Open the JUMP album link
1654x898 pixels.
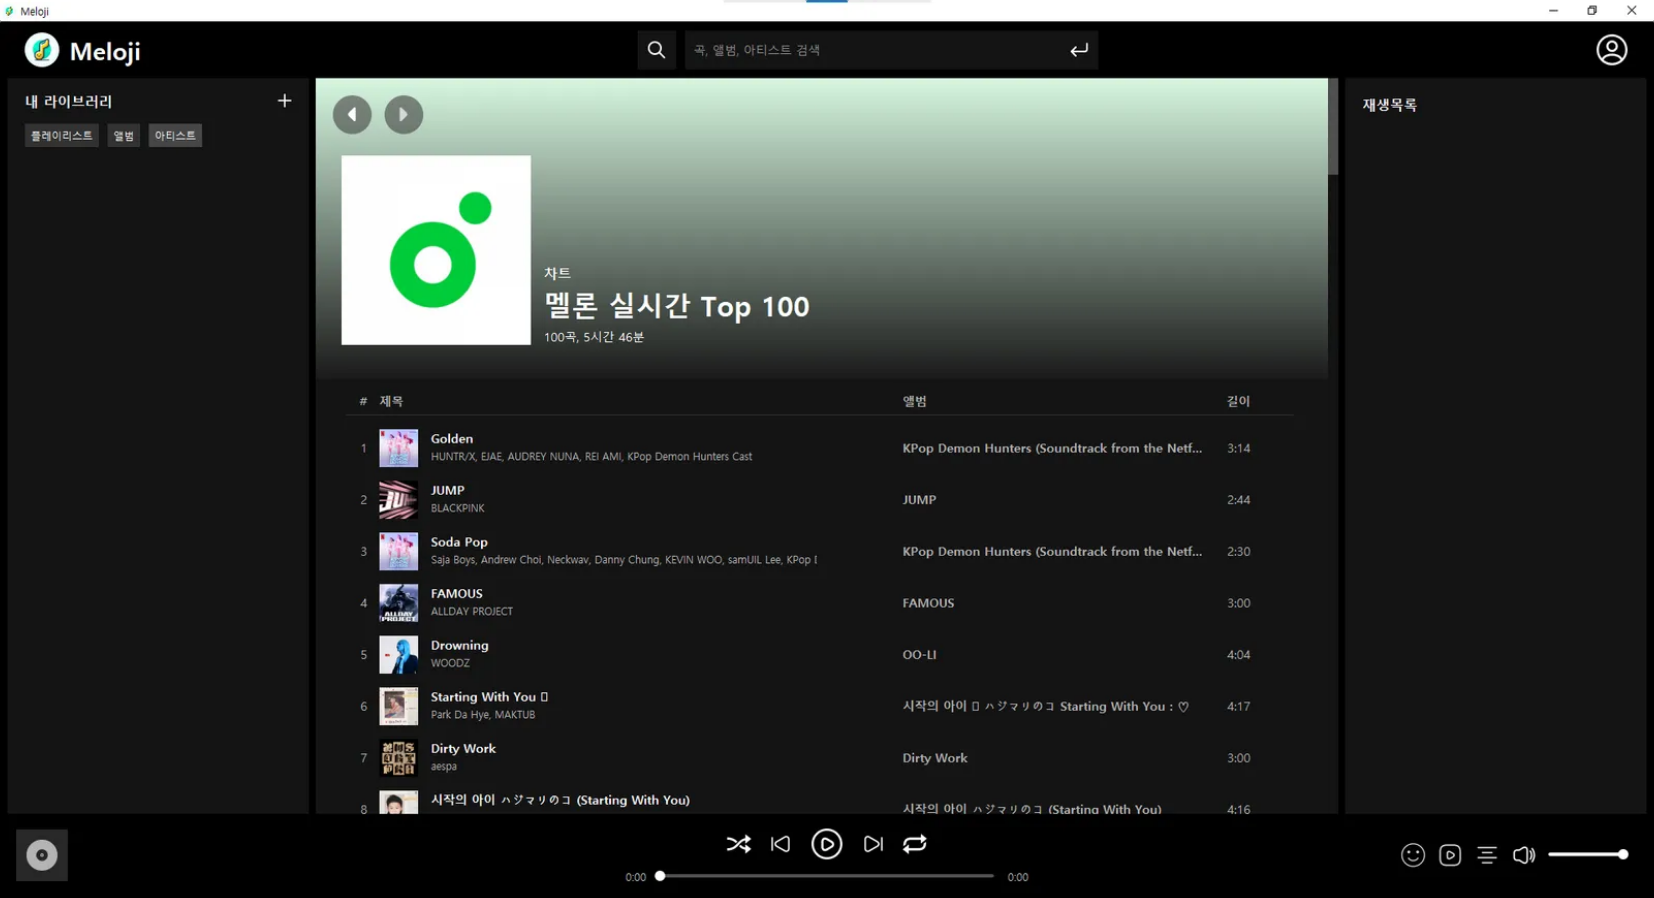pyautogui.click(x=919, y=500)
